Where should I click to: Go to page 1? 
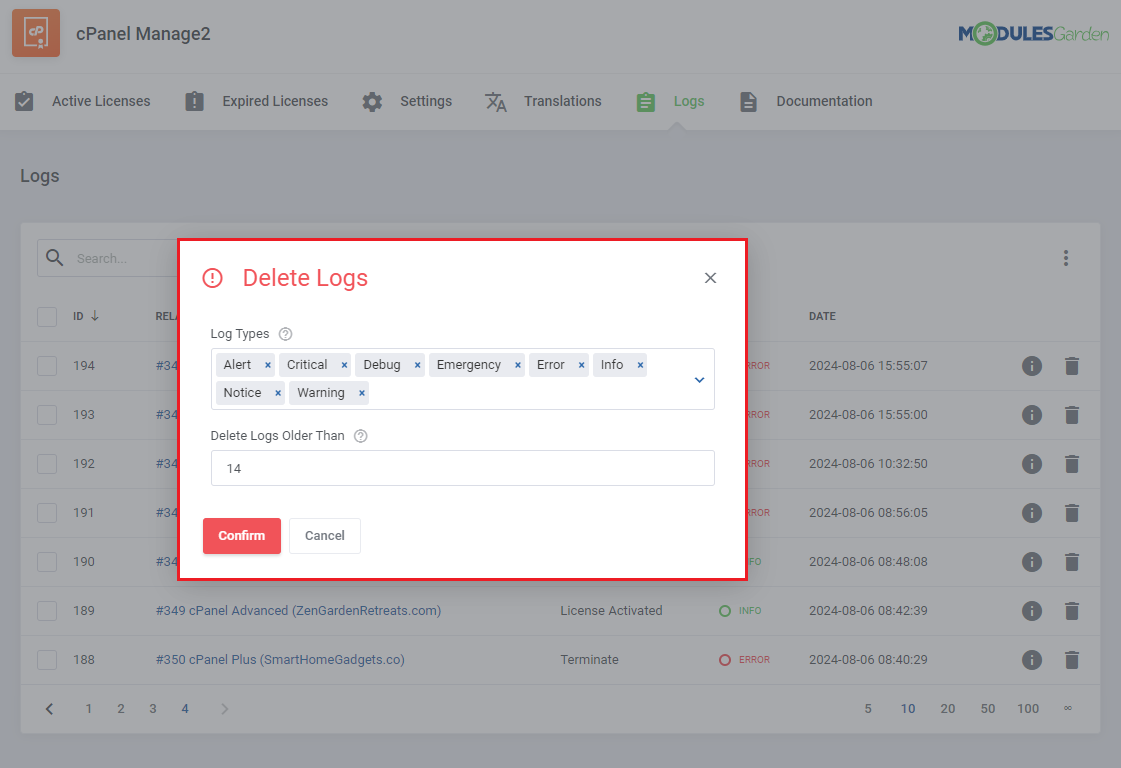coord(89,709)
